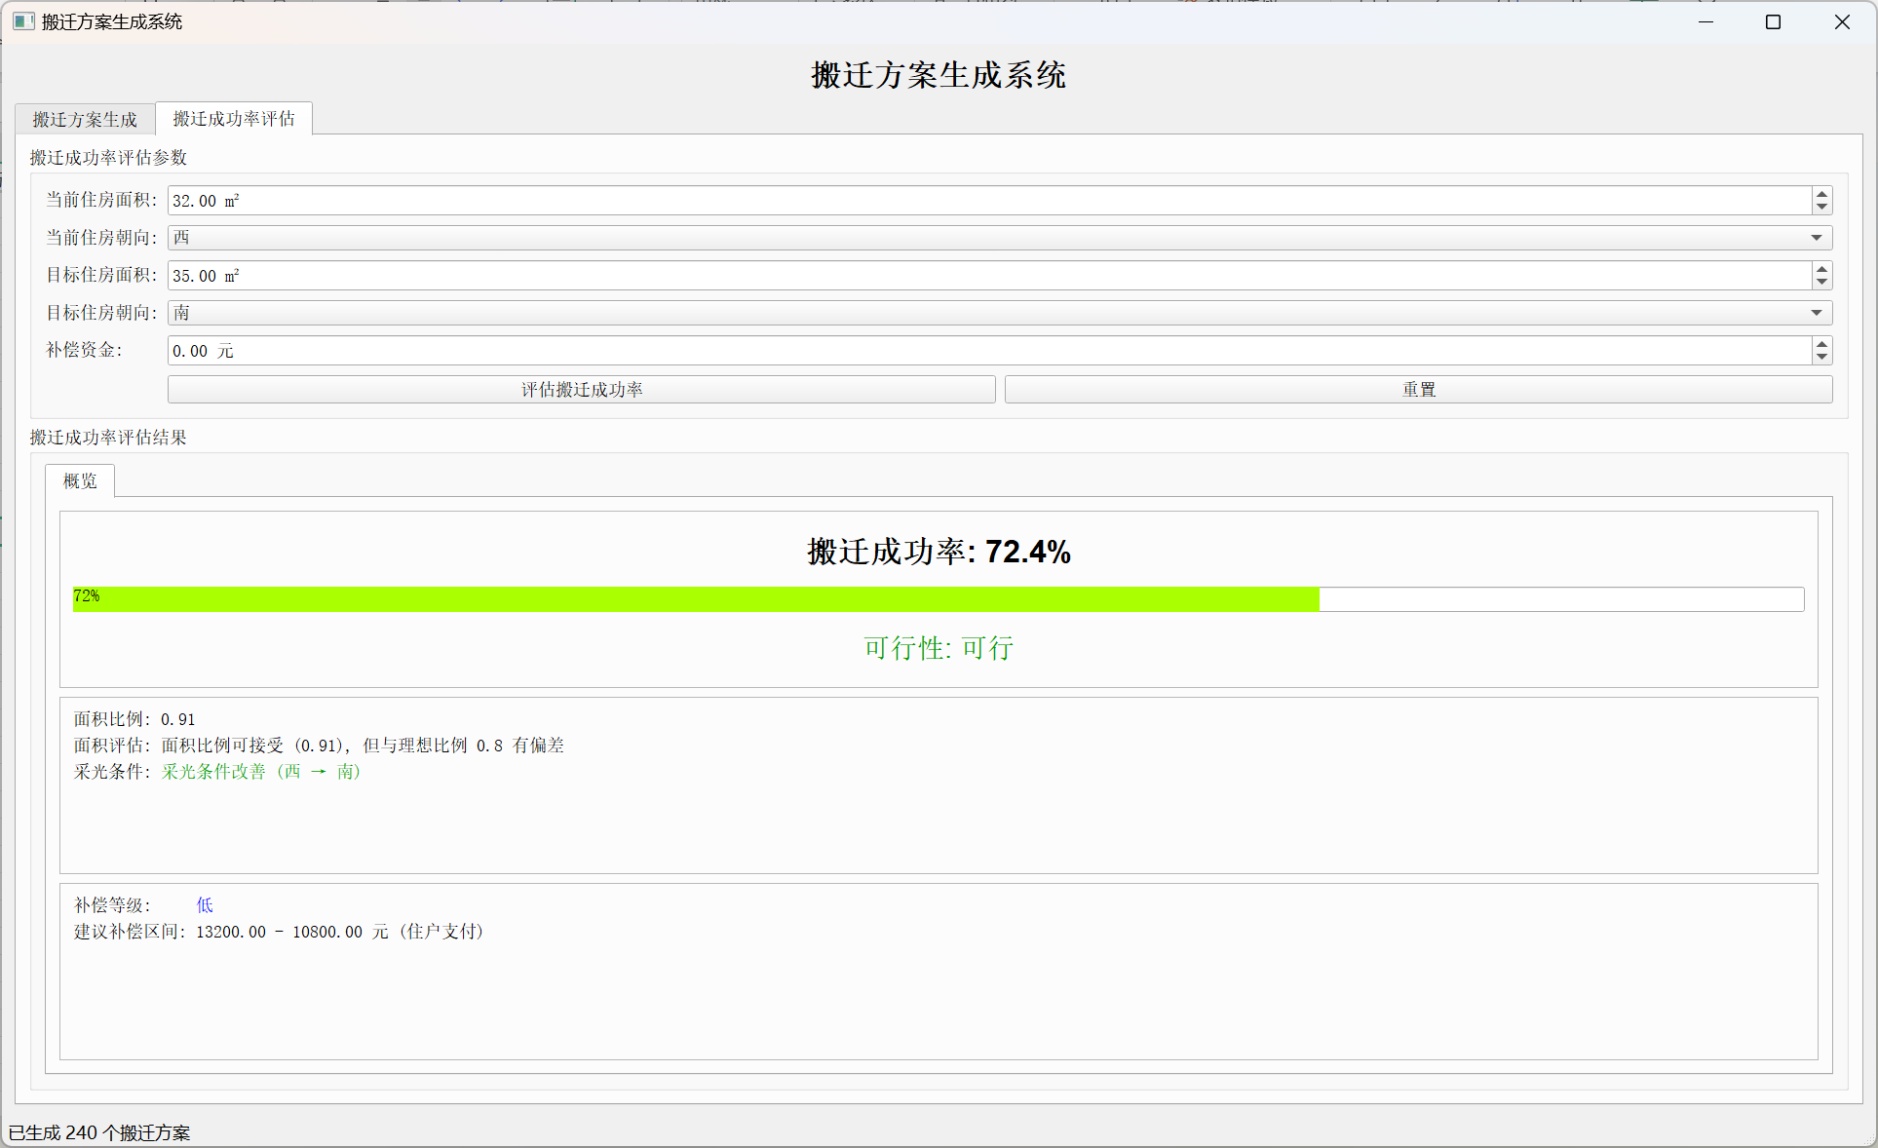Click the 补偿资金 amount field
The height and width of the screenshot is (1148, 1878).
click(x=988, y=351)
